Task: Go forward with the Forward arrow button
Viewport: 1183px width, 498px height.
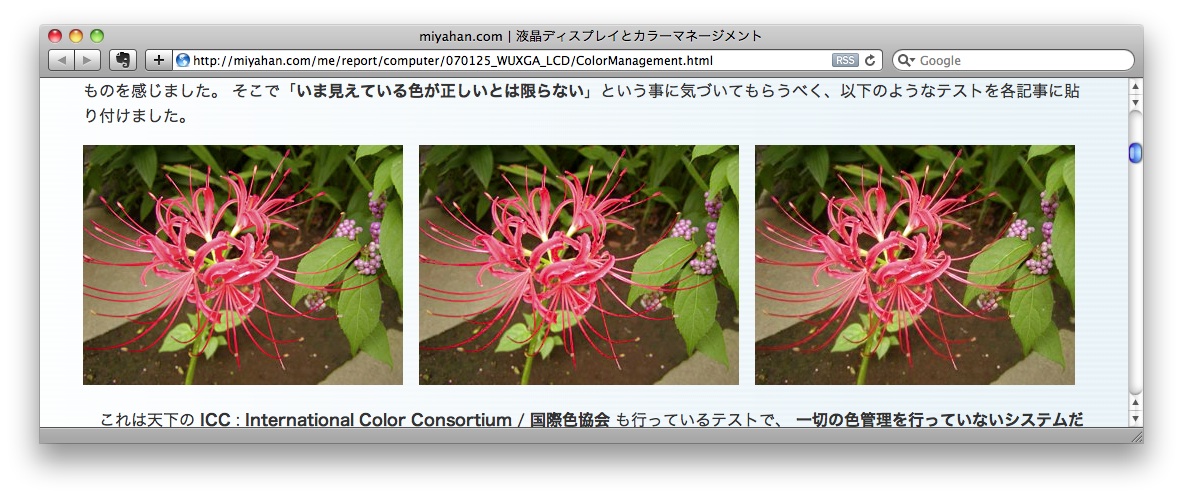Action: point(87,60)
